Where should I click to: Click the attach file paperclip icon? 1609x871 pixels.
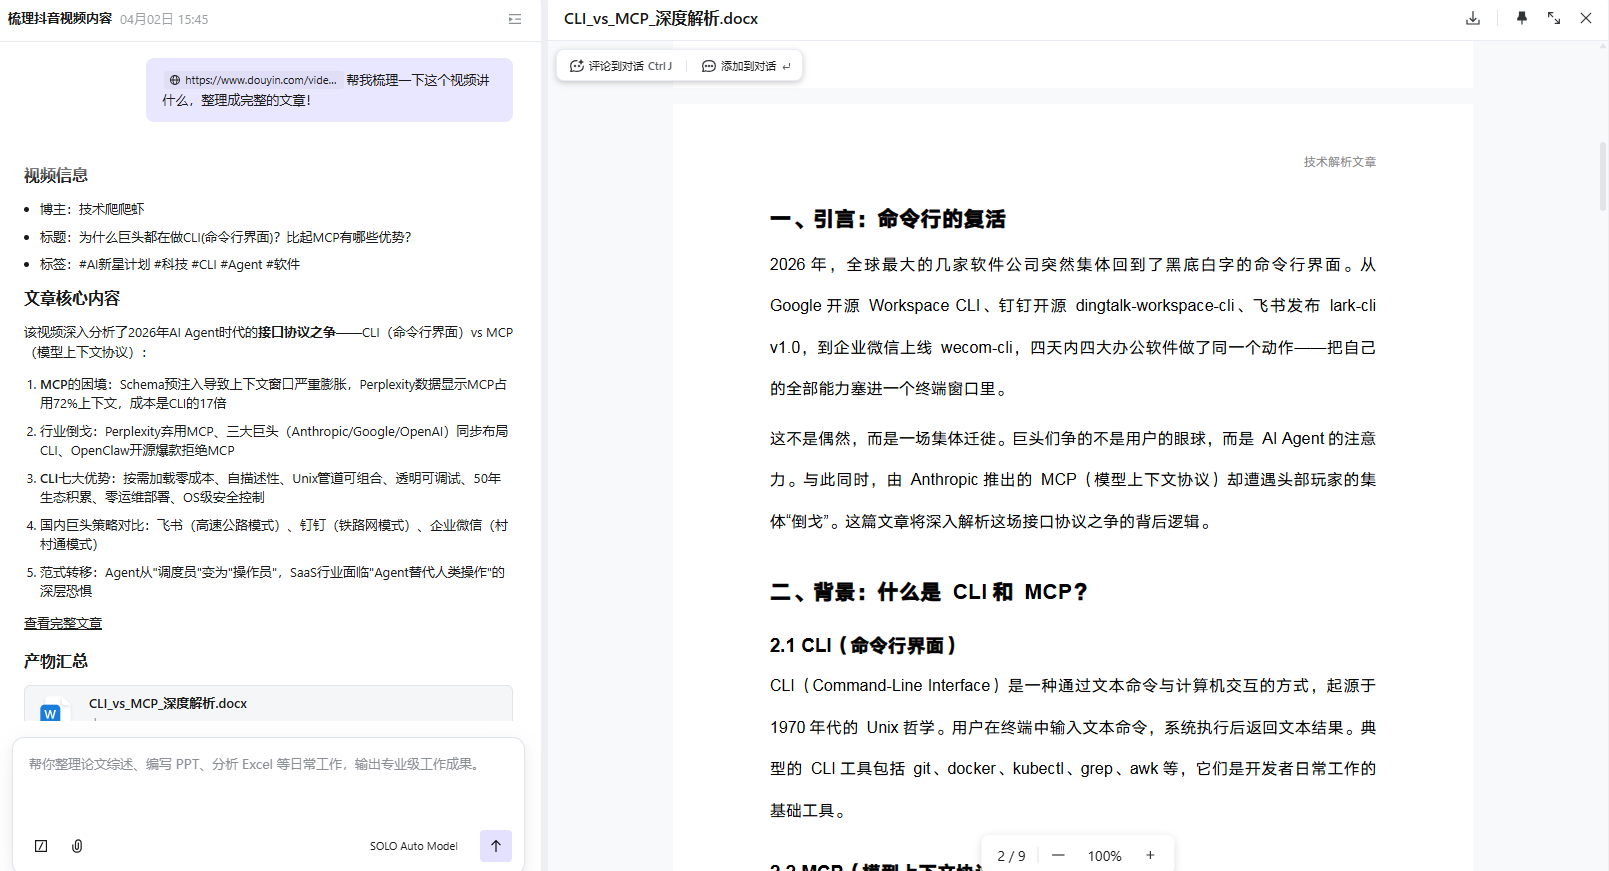coord(77,846)
